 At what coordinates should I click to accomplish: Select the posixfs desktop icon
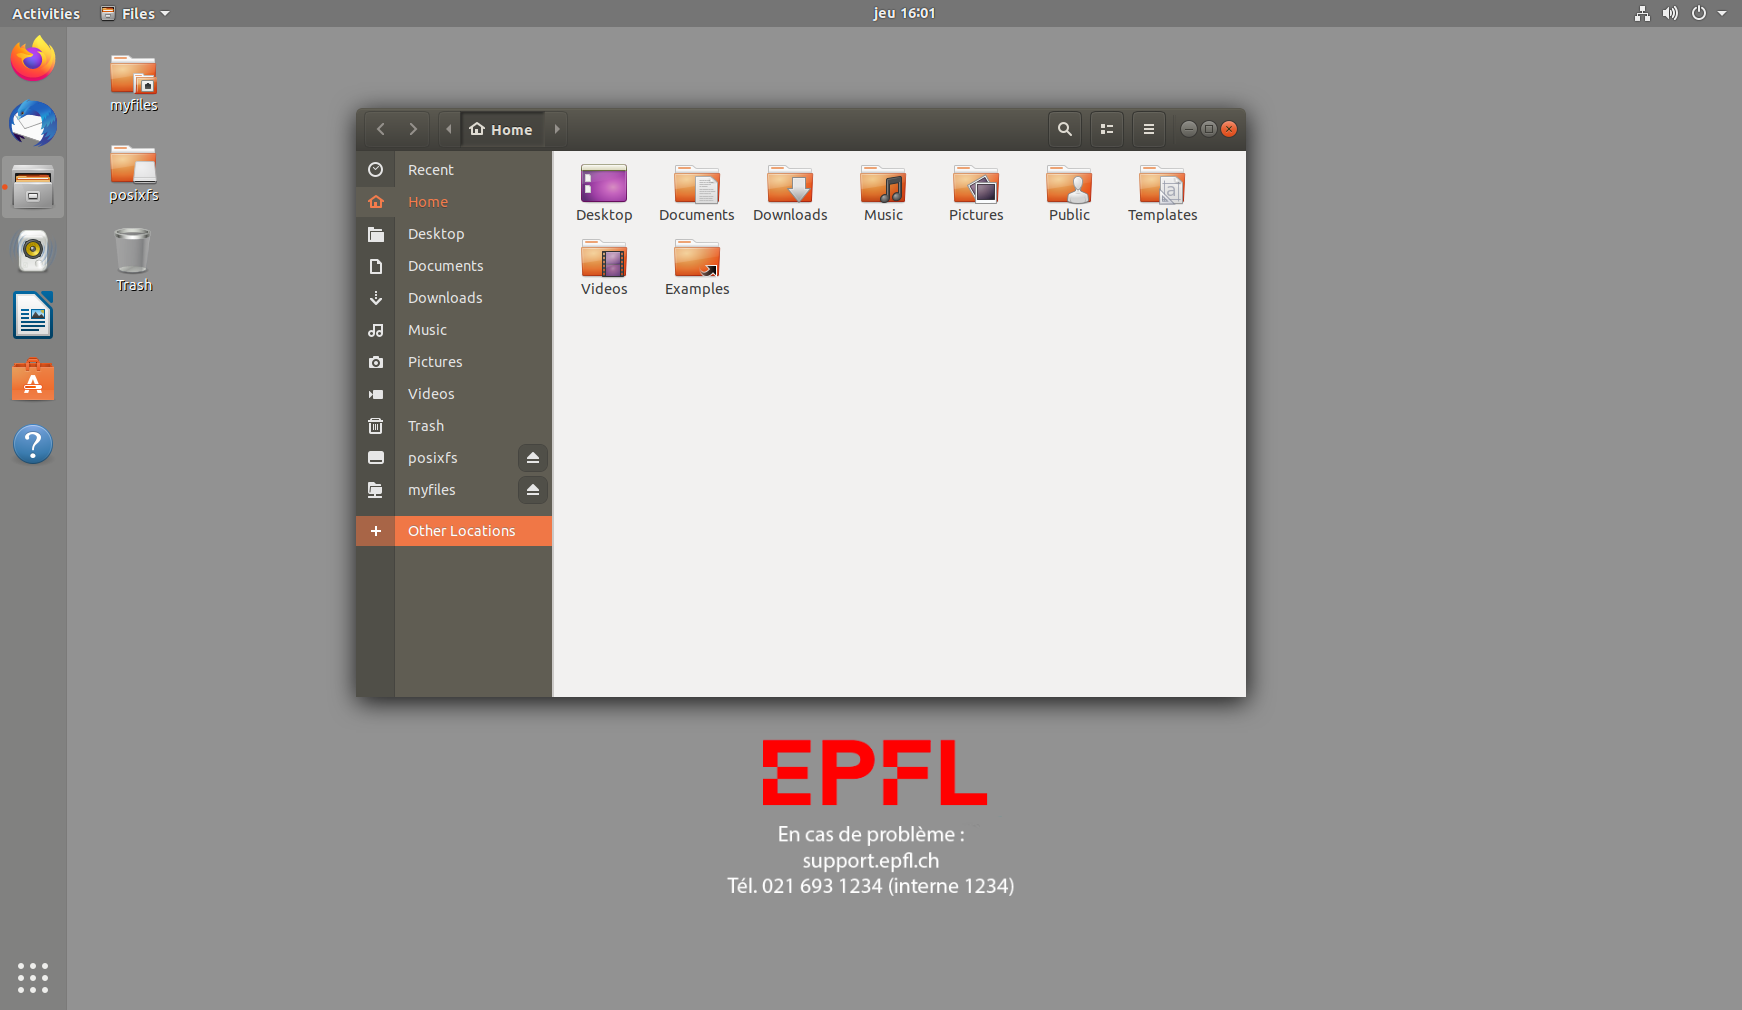click(134, 173)
